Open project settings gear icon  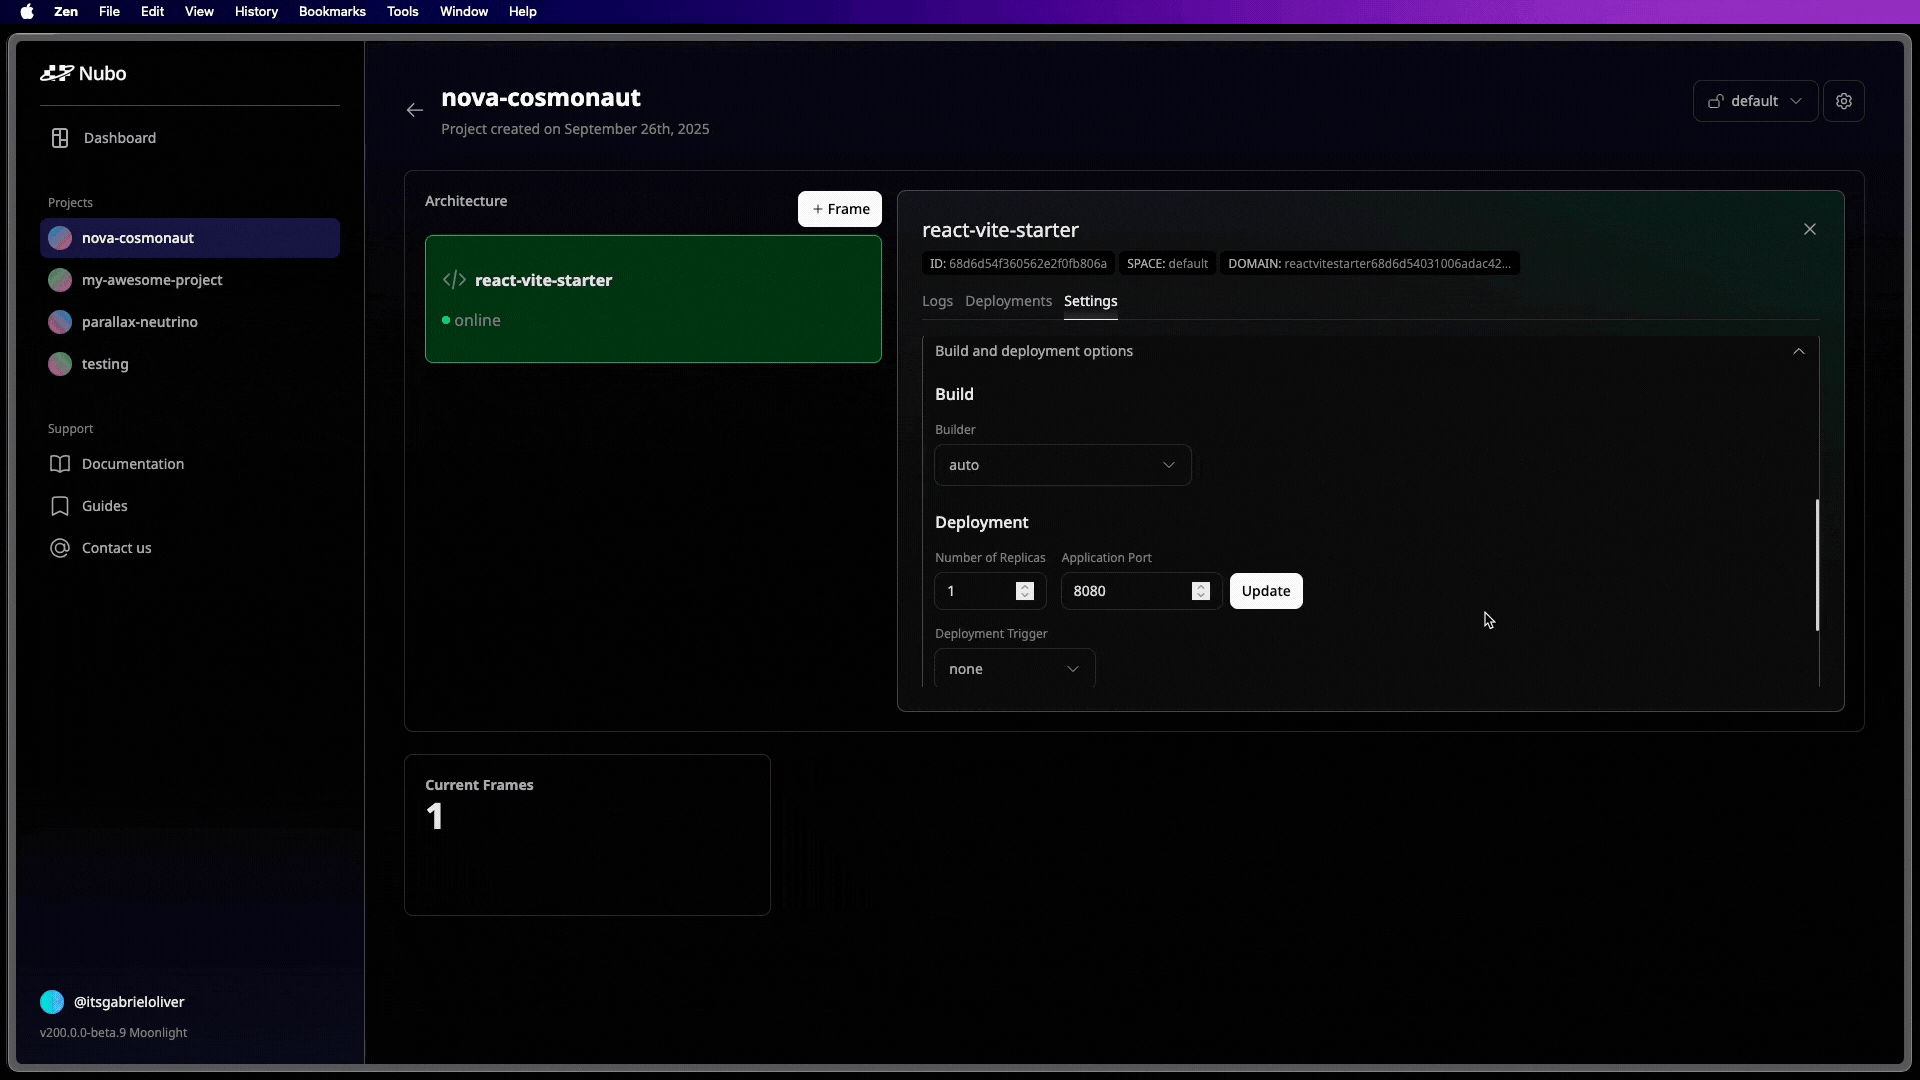pyautogui.click(x=1844, y=101)
